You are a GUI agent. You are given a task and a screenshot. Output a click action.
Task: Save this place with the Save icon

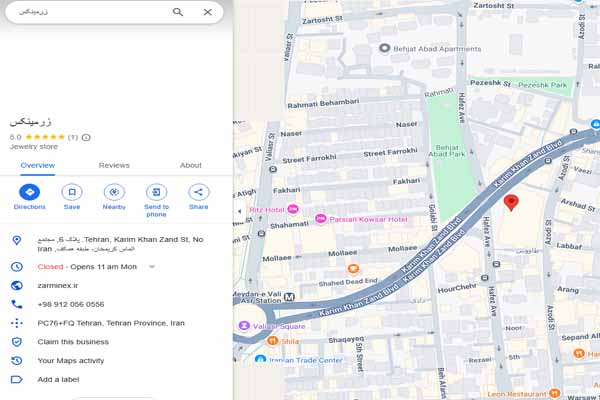72,192
